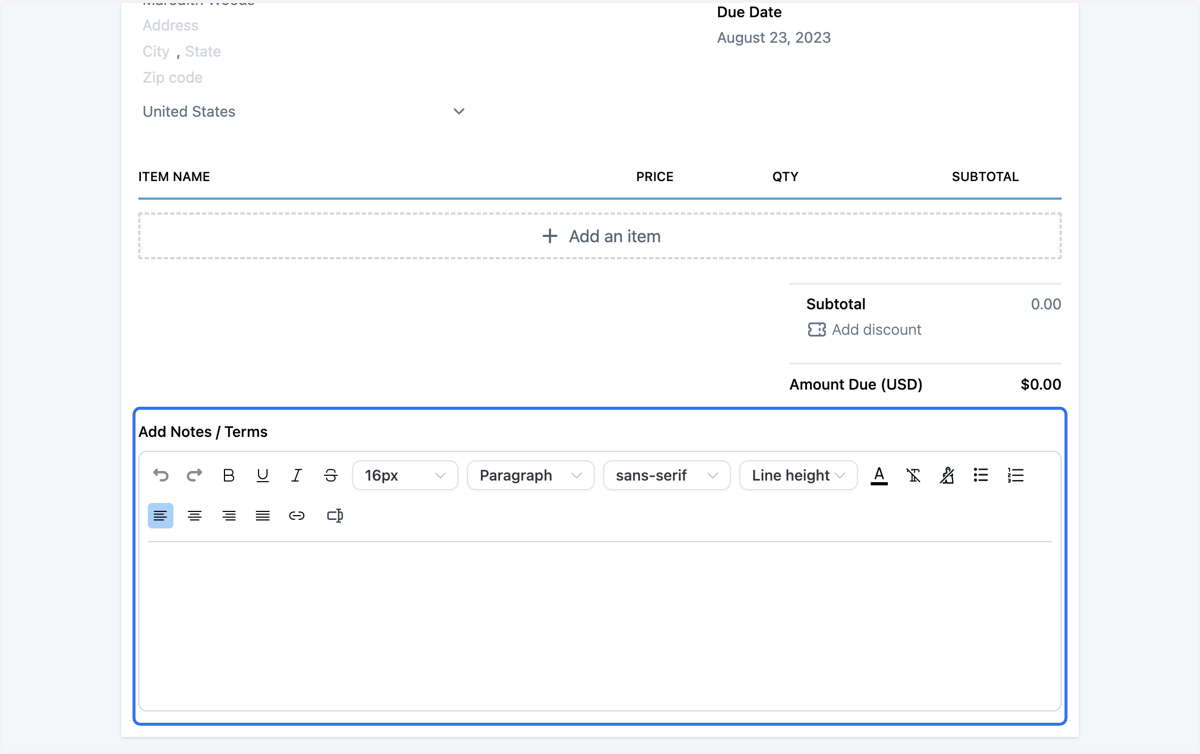This screenshot has height=754, width=1200.
Task: Align text left
Action: click(161, 515)
